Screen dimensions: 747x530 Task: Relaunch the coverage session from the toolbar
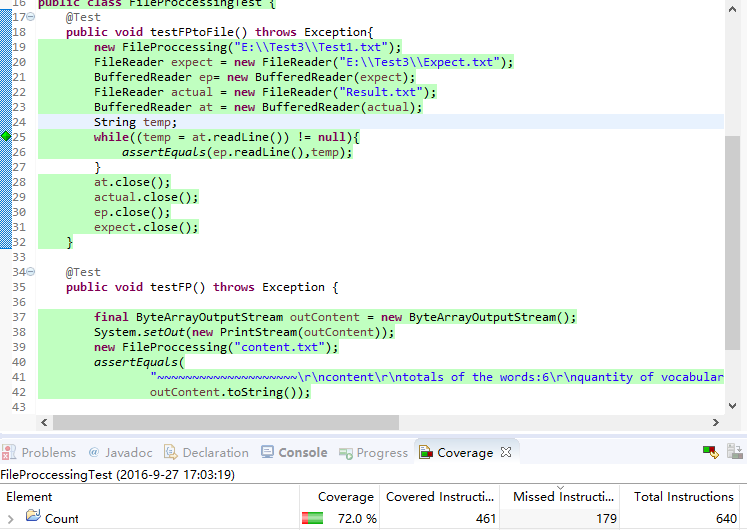(x=710, y=452)
